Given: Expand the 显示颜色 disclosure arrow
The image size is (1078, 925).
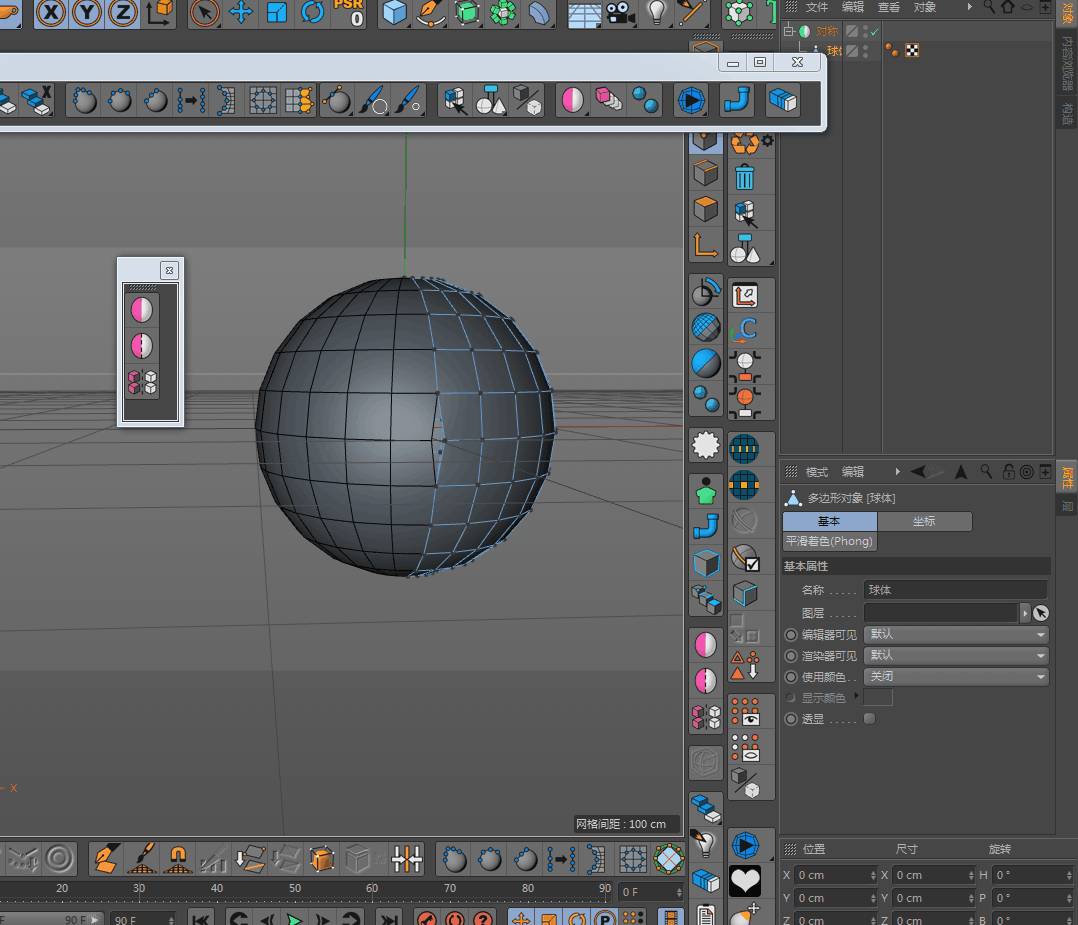Looking at the screenshot, I should [x=856, y=696].
